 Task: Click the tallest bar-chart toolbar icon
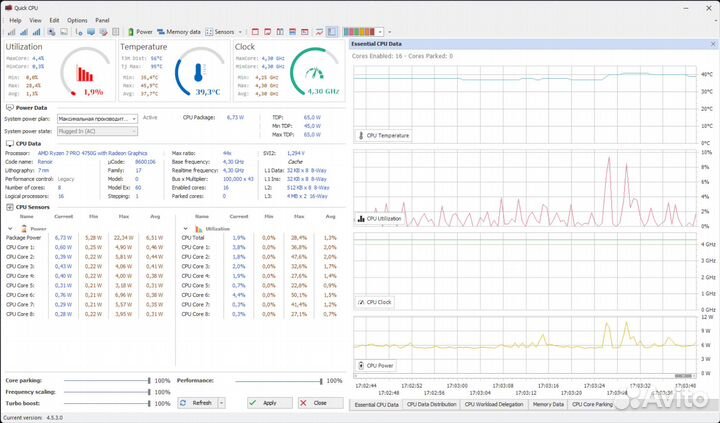pos(36,32)
